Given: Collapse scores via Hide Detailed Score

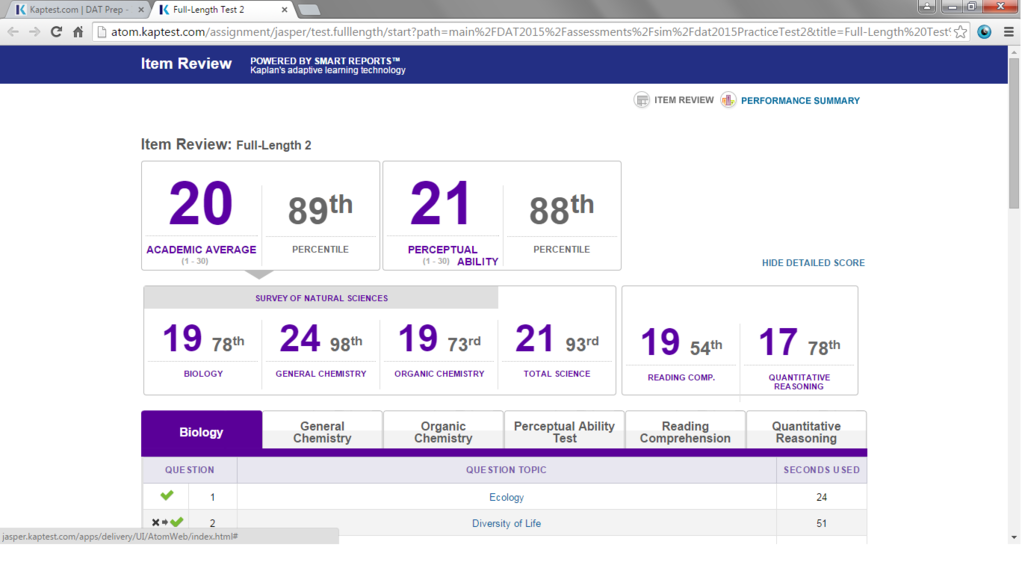Looking at the screenshot, I should (x=813, y=263).
